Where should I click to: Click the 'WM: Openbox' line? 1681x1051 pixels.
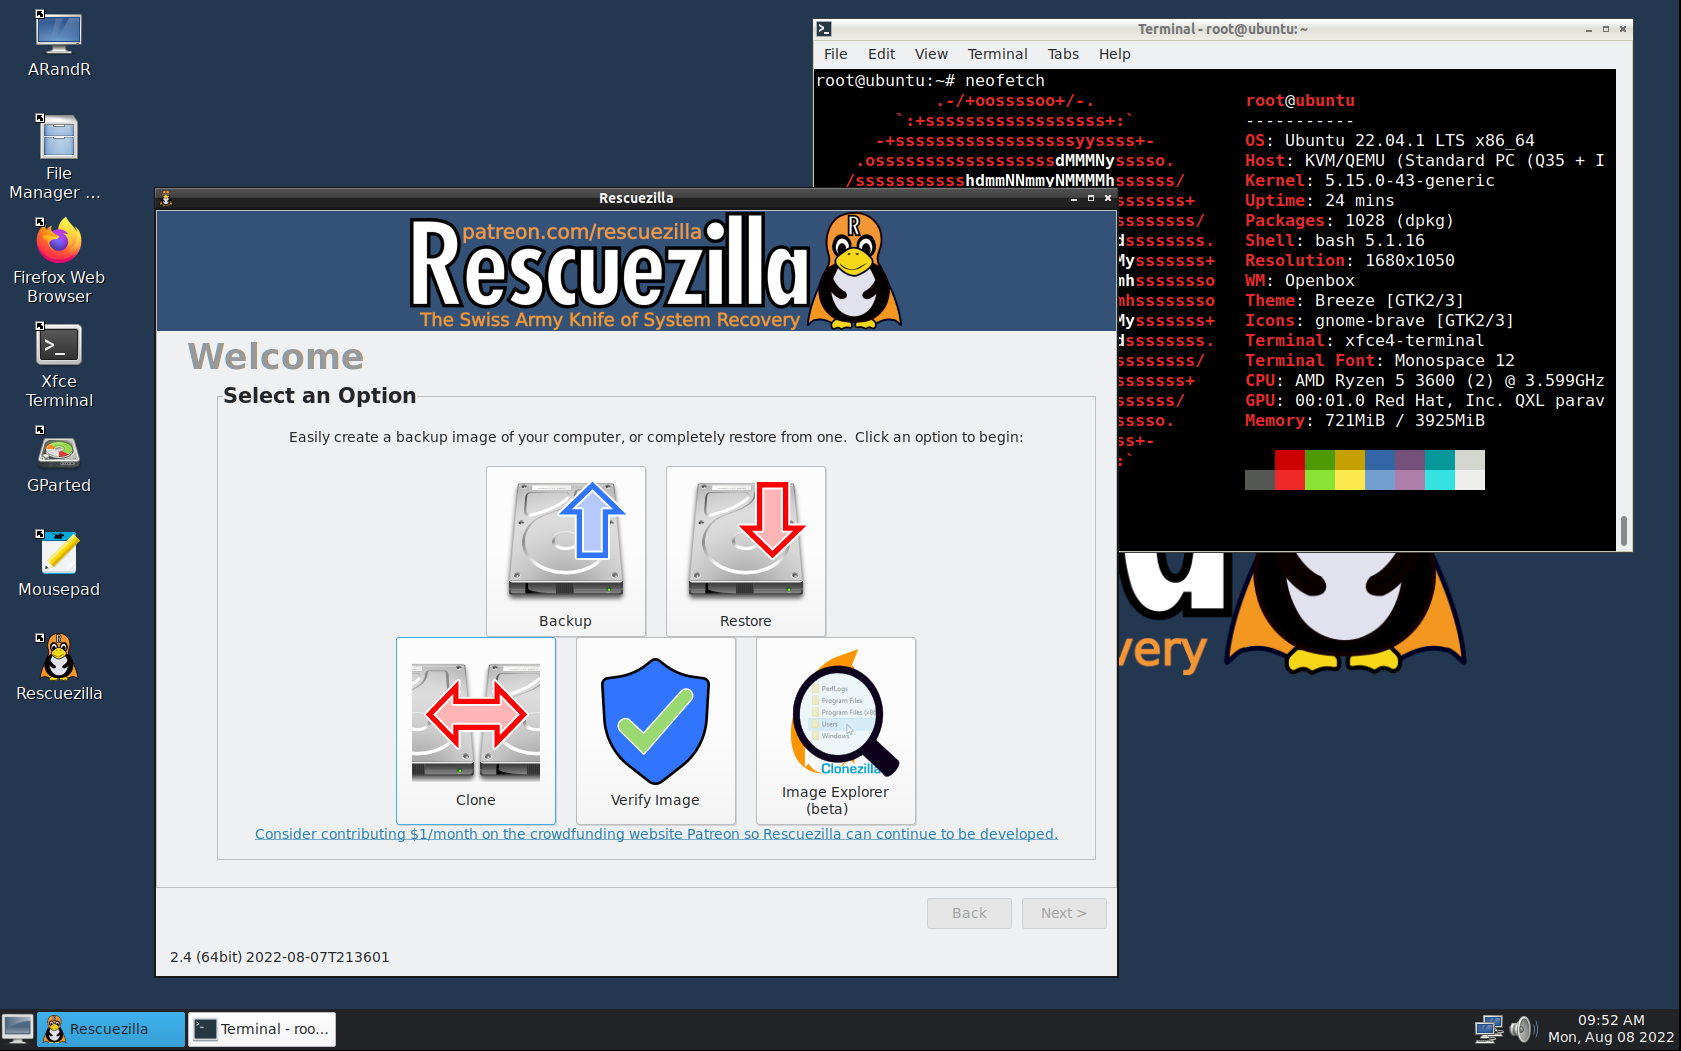(x=1300, y=281)
